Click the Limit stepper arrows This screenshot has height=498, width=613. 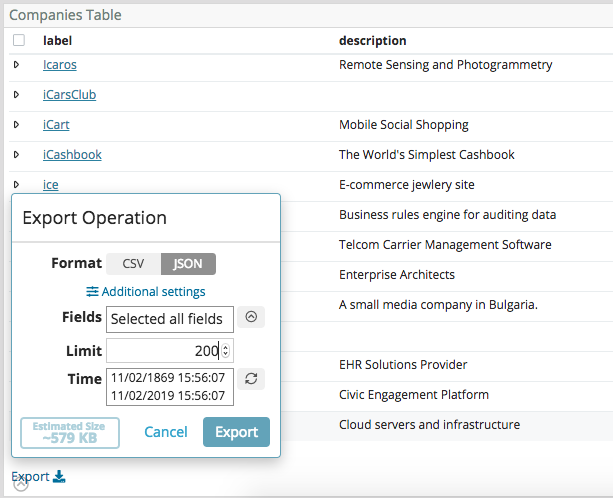pyautogui.click(x=226, y=350)
